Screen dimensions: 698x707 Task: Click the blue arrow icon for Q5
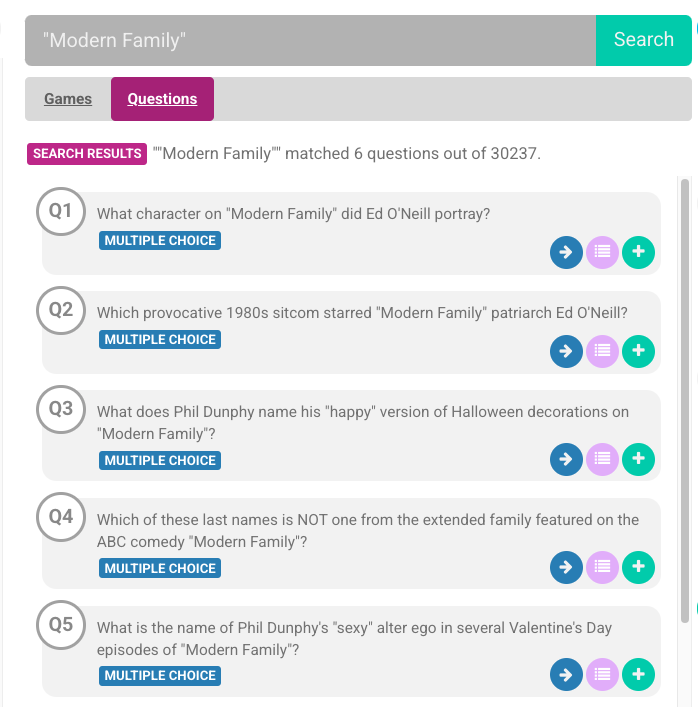pos(566,674)
